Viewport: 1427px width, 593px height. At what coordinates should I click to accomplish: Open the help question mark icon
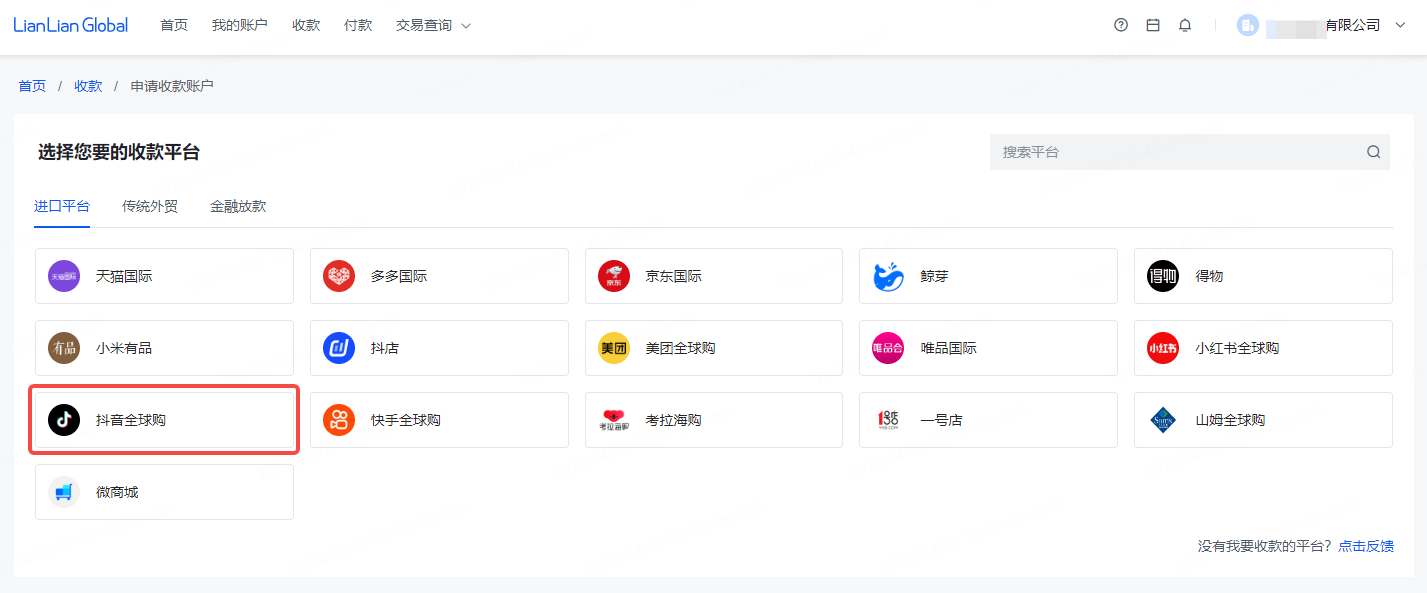(1121, 25)
